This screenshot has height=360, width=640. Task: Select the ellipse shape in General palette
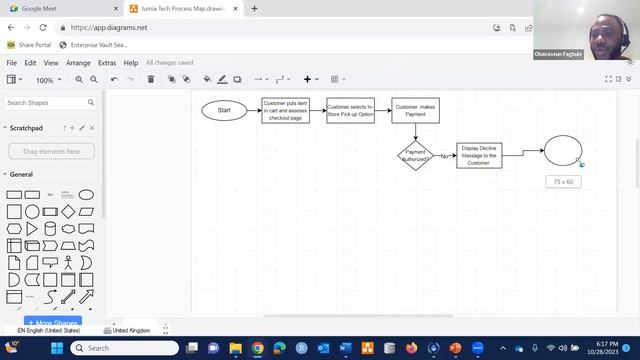pyautogui.click(x=86, y=195)
